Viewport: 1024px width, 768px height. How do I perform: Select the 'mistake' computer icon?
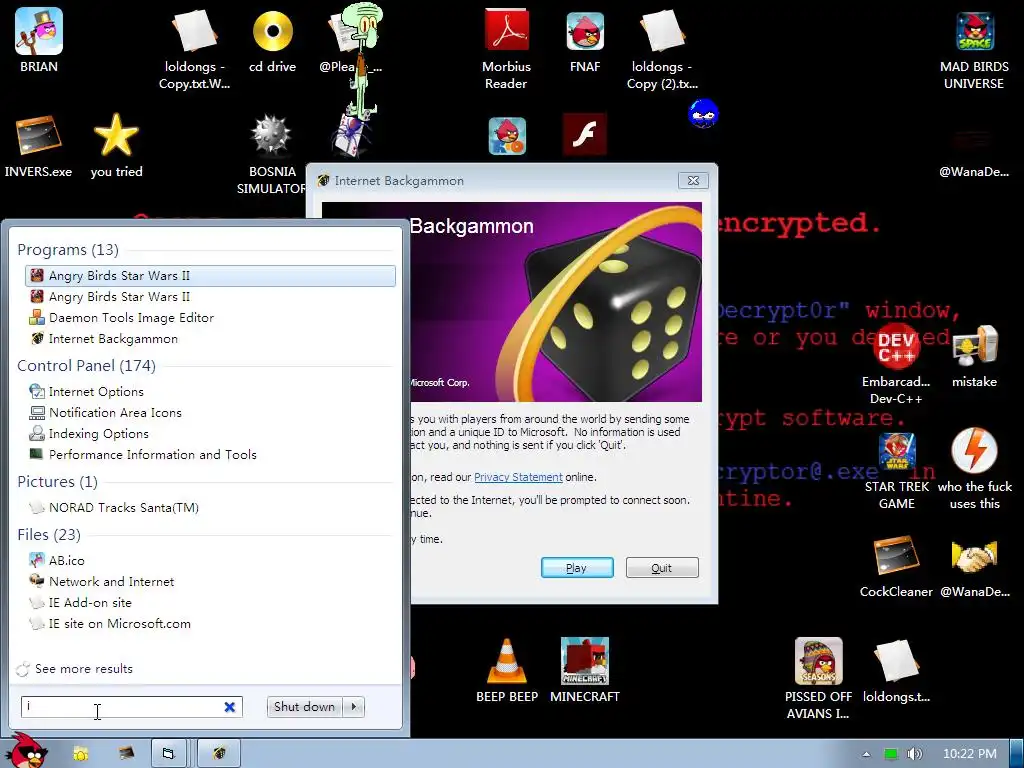click(974, 356)
